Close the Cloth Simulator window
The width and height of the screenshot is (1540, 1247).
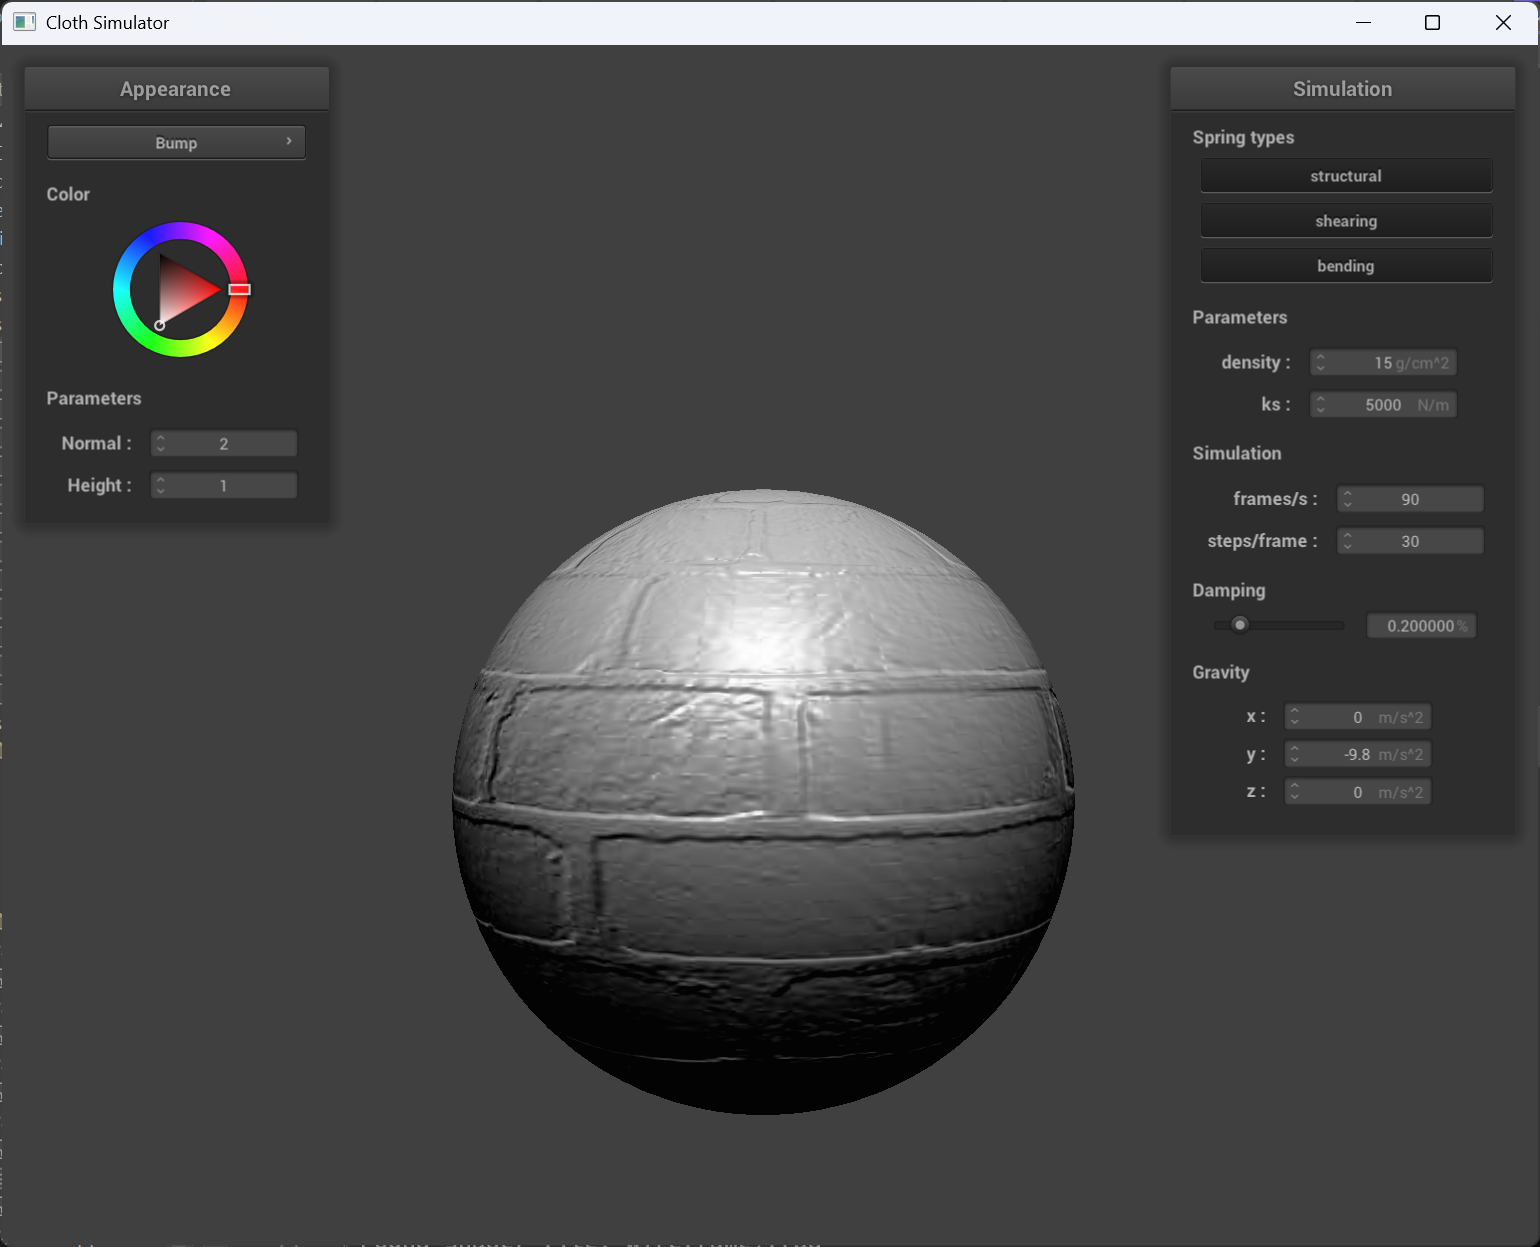point(1503,22)
